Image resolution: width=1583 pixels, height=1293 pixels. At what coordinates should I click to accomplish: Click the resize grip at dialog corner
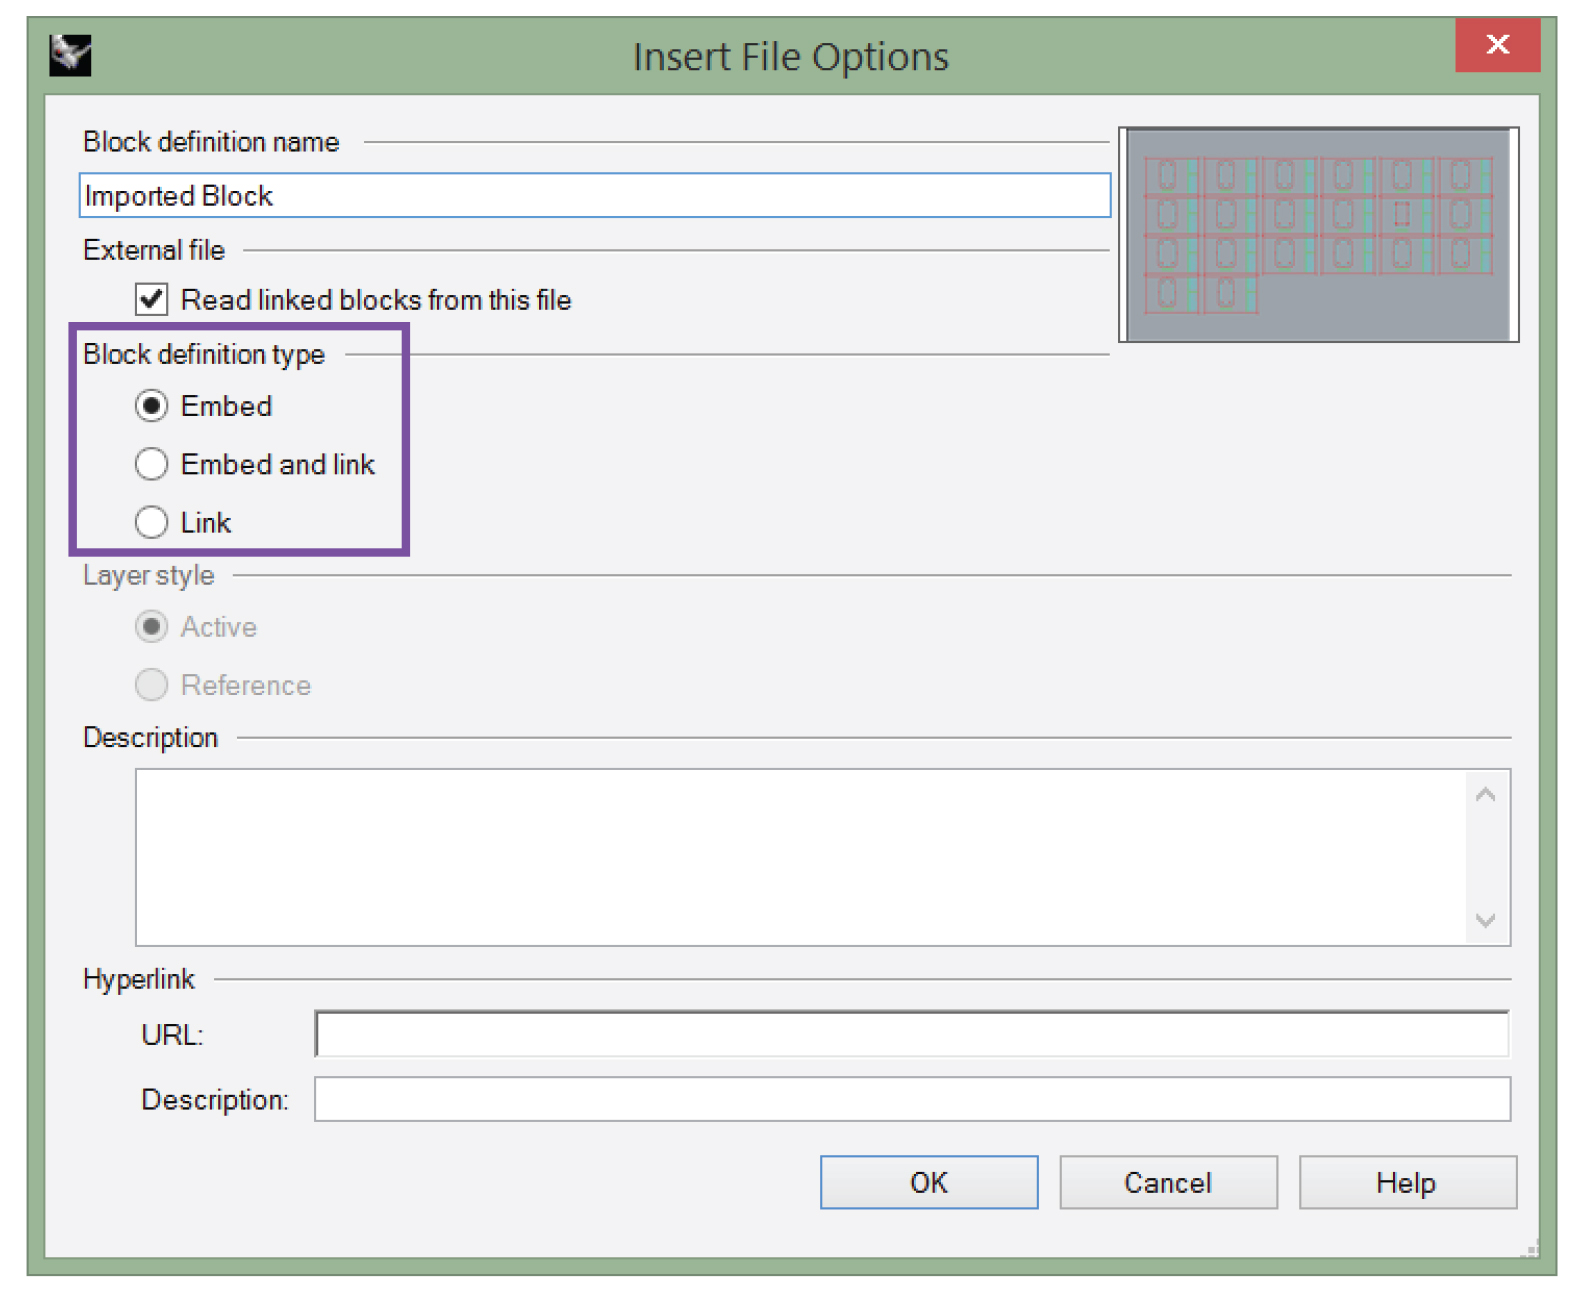1530,1249
